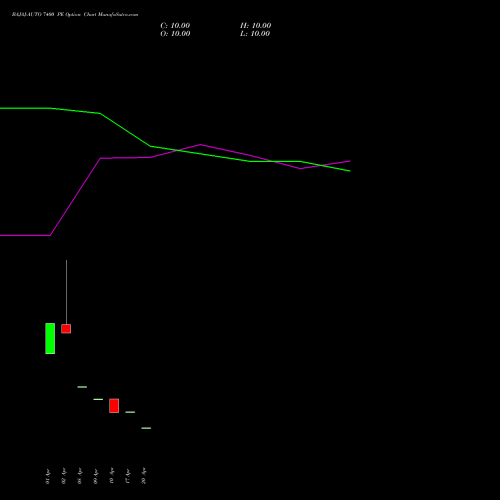Image resolution: width=500 pixels, height=500 pixels.
Task: Click the "C: 10.00" close value
Action: (175, 26)
